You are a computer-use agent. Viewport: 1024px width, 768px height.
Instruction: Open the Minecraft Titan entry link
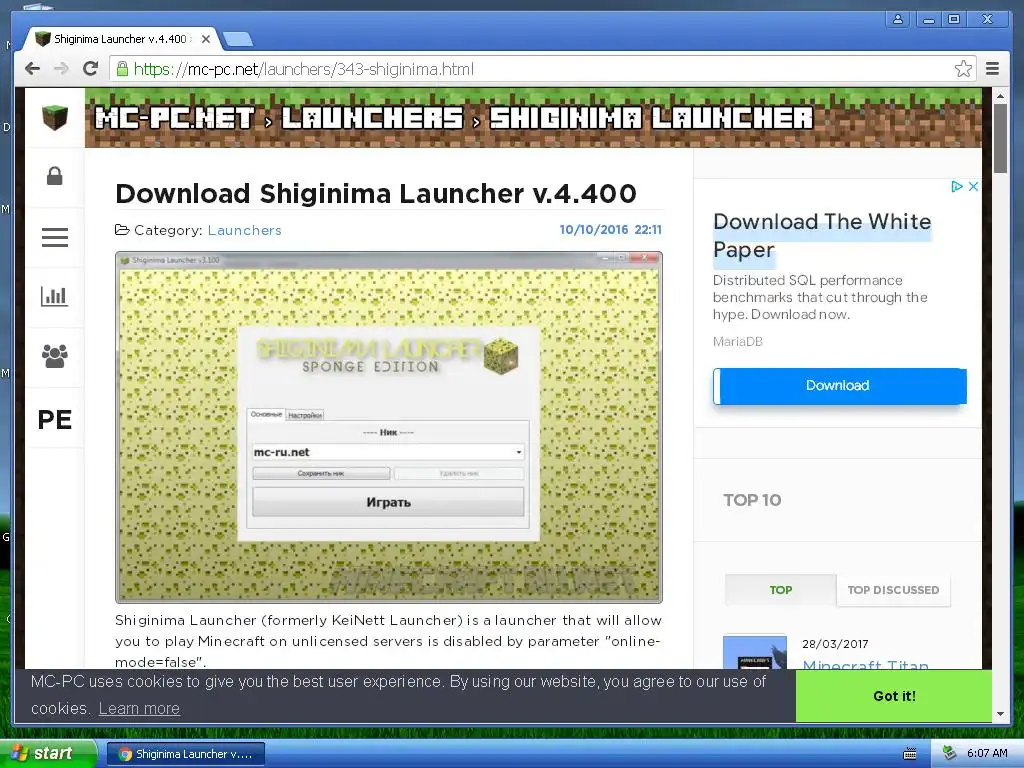[866, 664]
